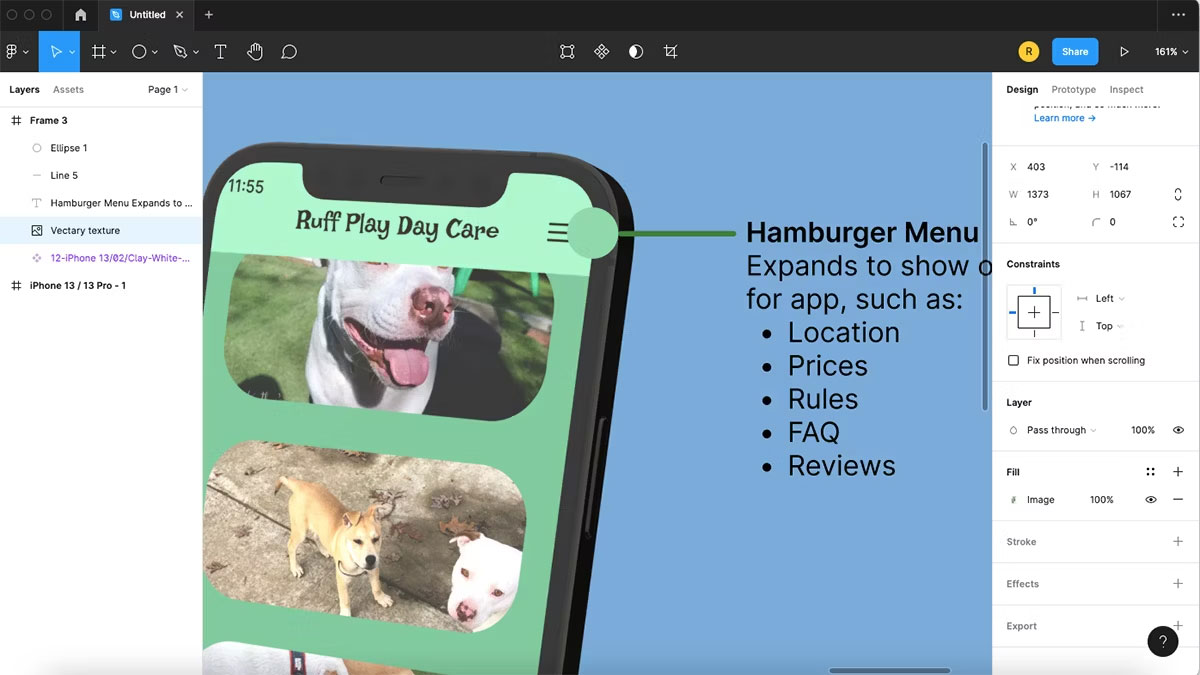
Task: Select Vectary texture layer
Action: (x=100, y=230)
